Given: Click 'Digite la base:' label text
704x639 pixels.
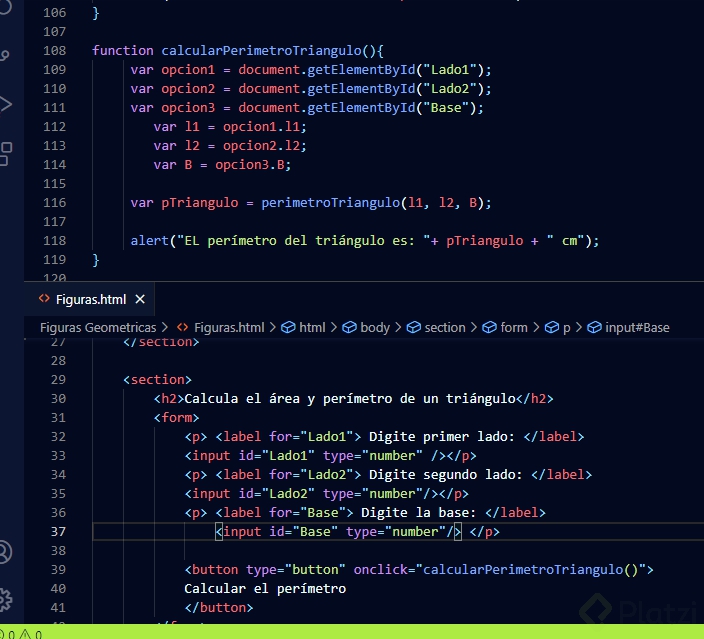Looking at the screenshot, I should point(418,512).
